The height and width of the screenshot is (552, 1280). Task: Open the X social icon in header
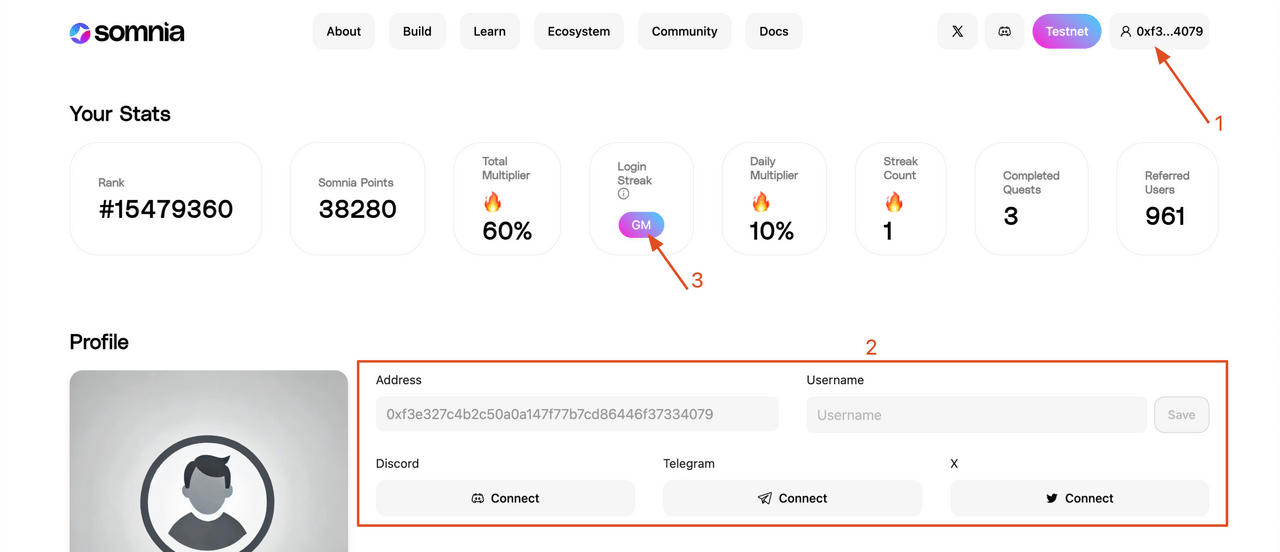point(957,32)
